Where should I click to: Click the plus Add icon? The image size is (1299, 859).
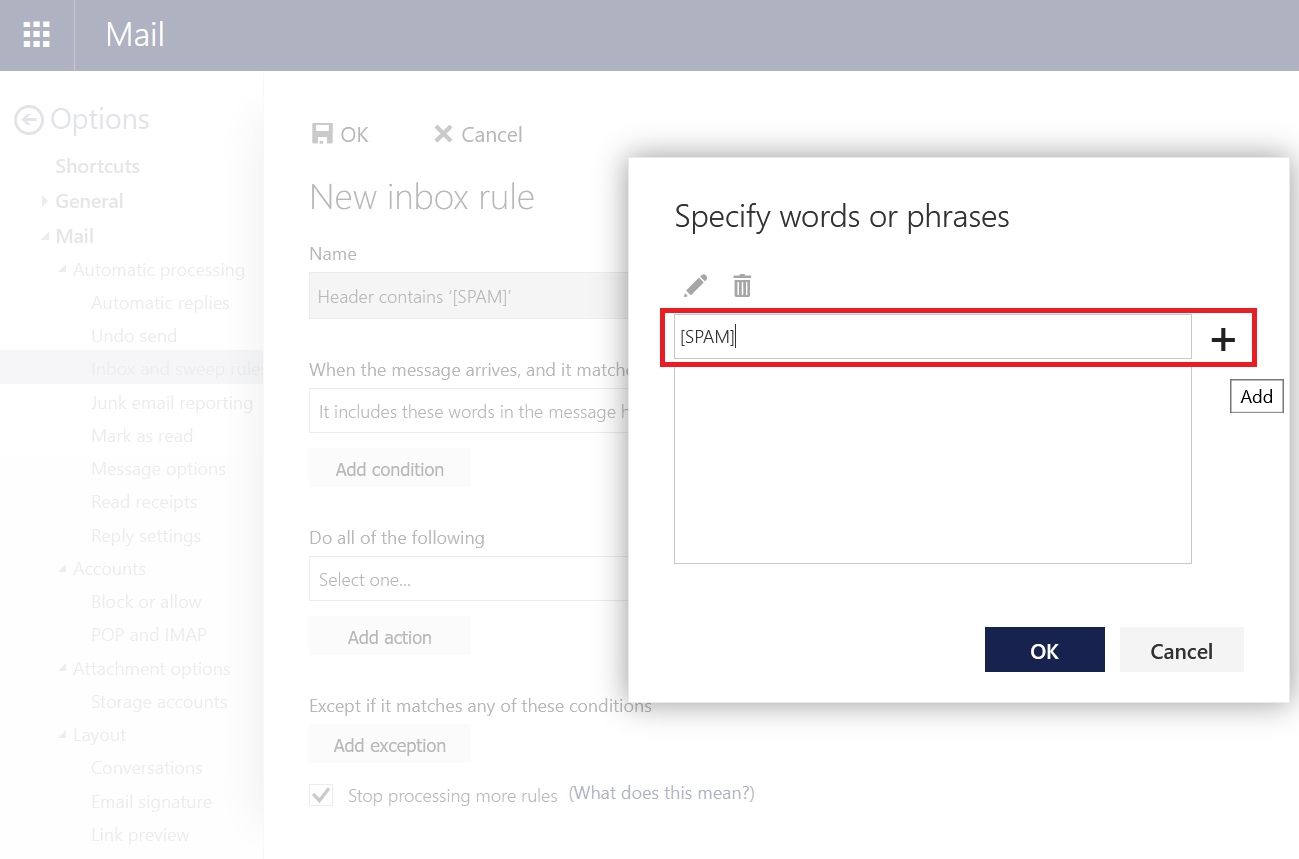coord(1223,340)
